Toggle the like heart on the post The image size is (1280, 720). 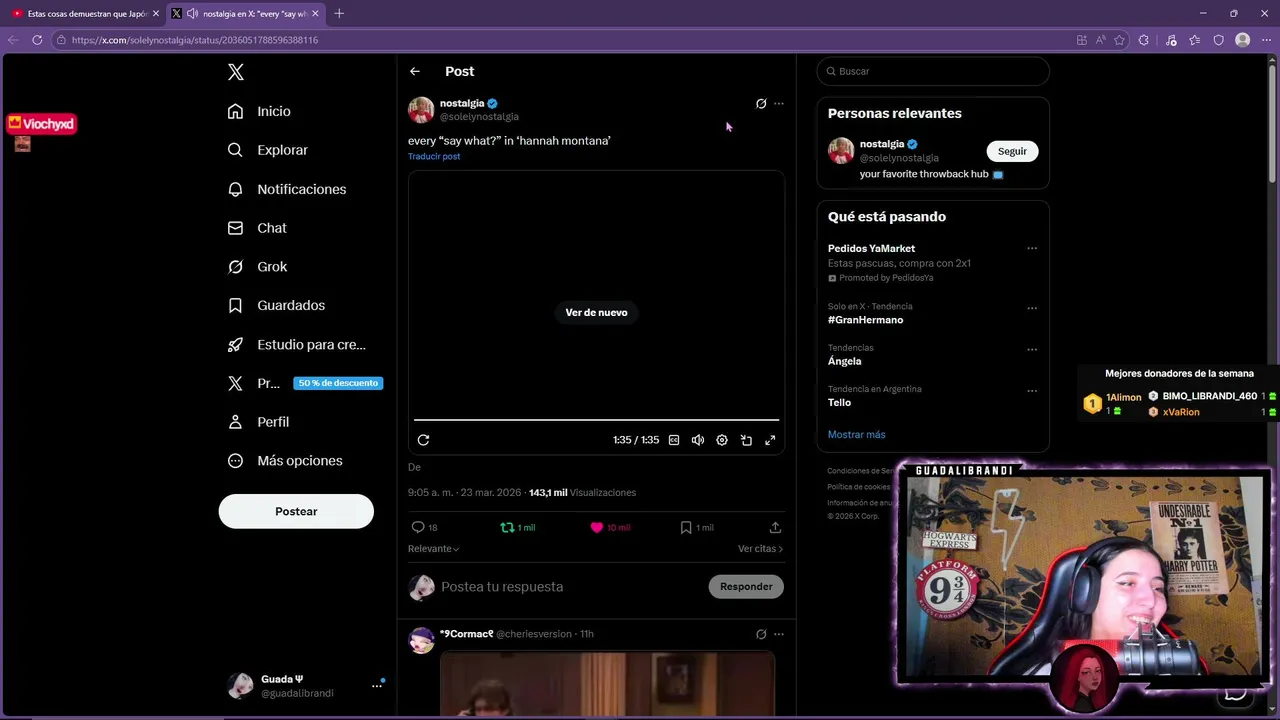597,527
